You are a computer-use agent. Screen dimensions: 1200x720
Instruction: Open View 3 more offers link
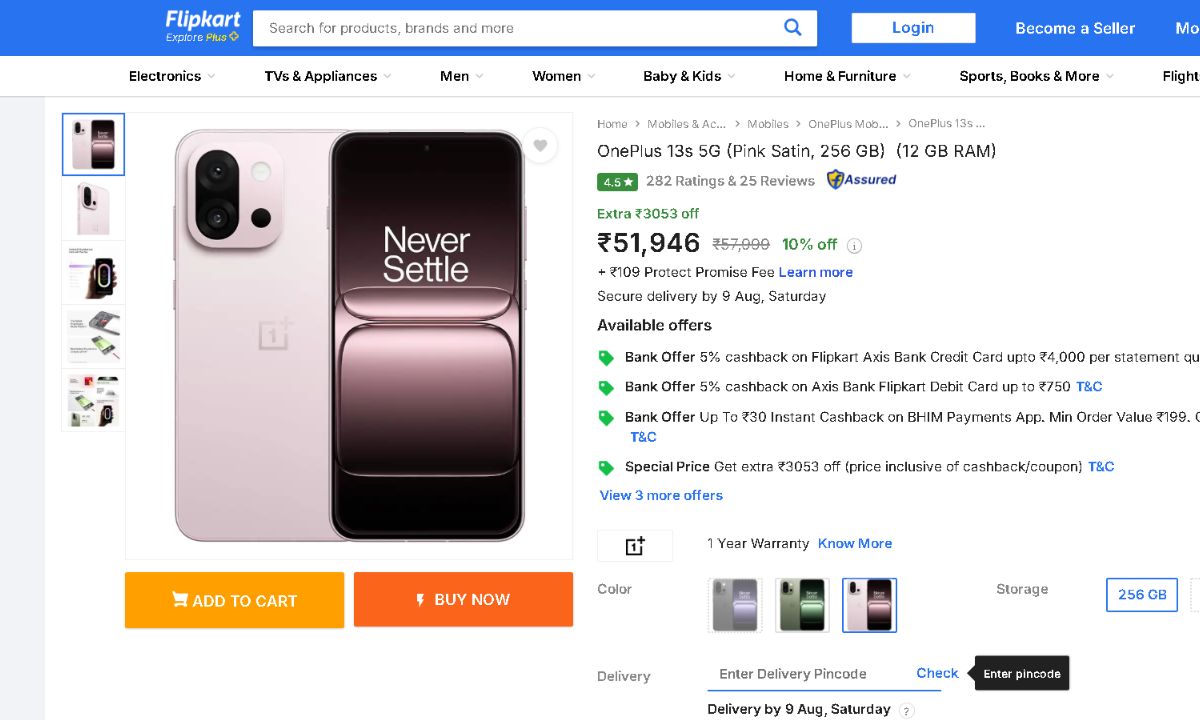(x=661, y=495)
